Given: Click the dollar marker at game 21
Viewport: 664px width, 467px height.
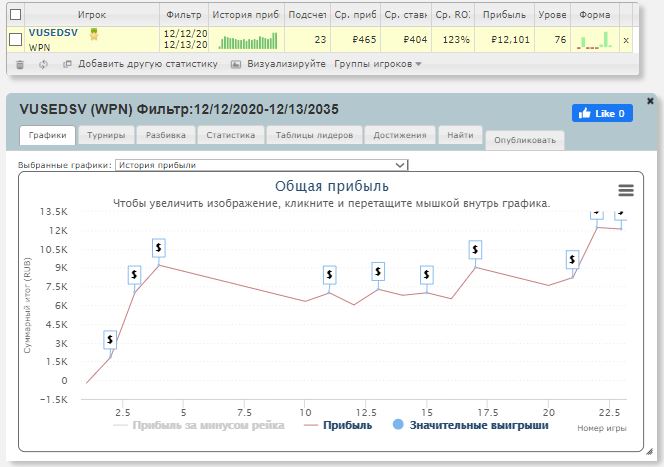Looking at the screenshot, I should coord(573,260).
